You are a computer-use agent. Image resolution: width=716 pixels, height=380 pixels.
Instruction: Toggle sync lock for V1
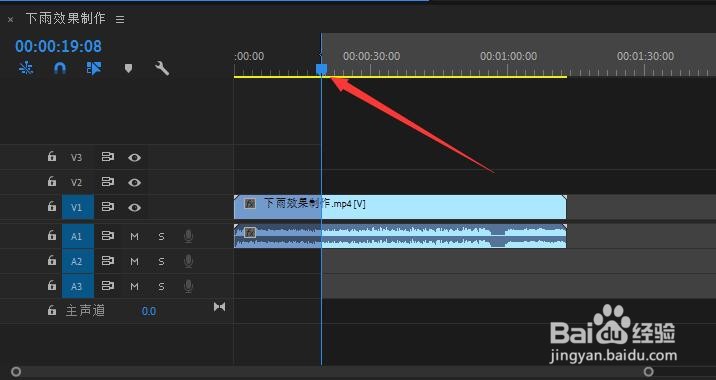(x=108, y=207)
